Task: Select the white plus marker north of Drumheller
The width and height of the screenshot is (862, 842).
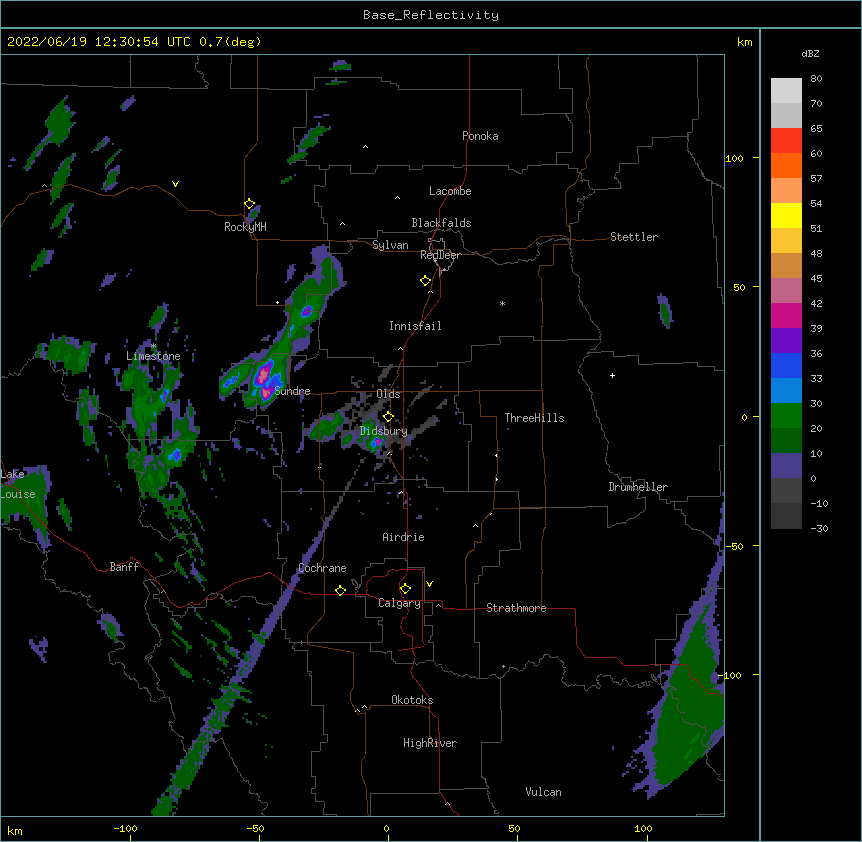Action: (x=612, y=375)
